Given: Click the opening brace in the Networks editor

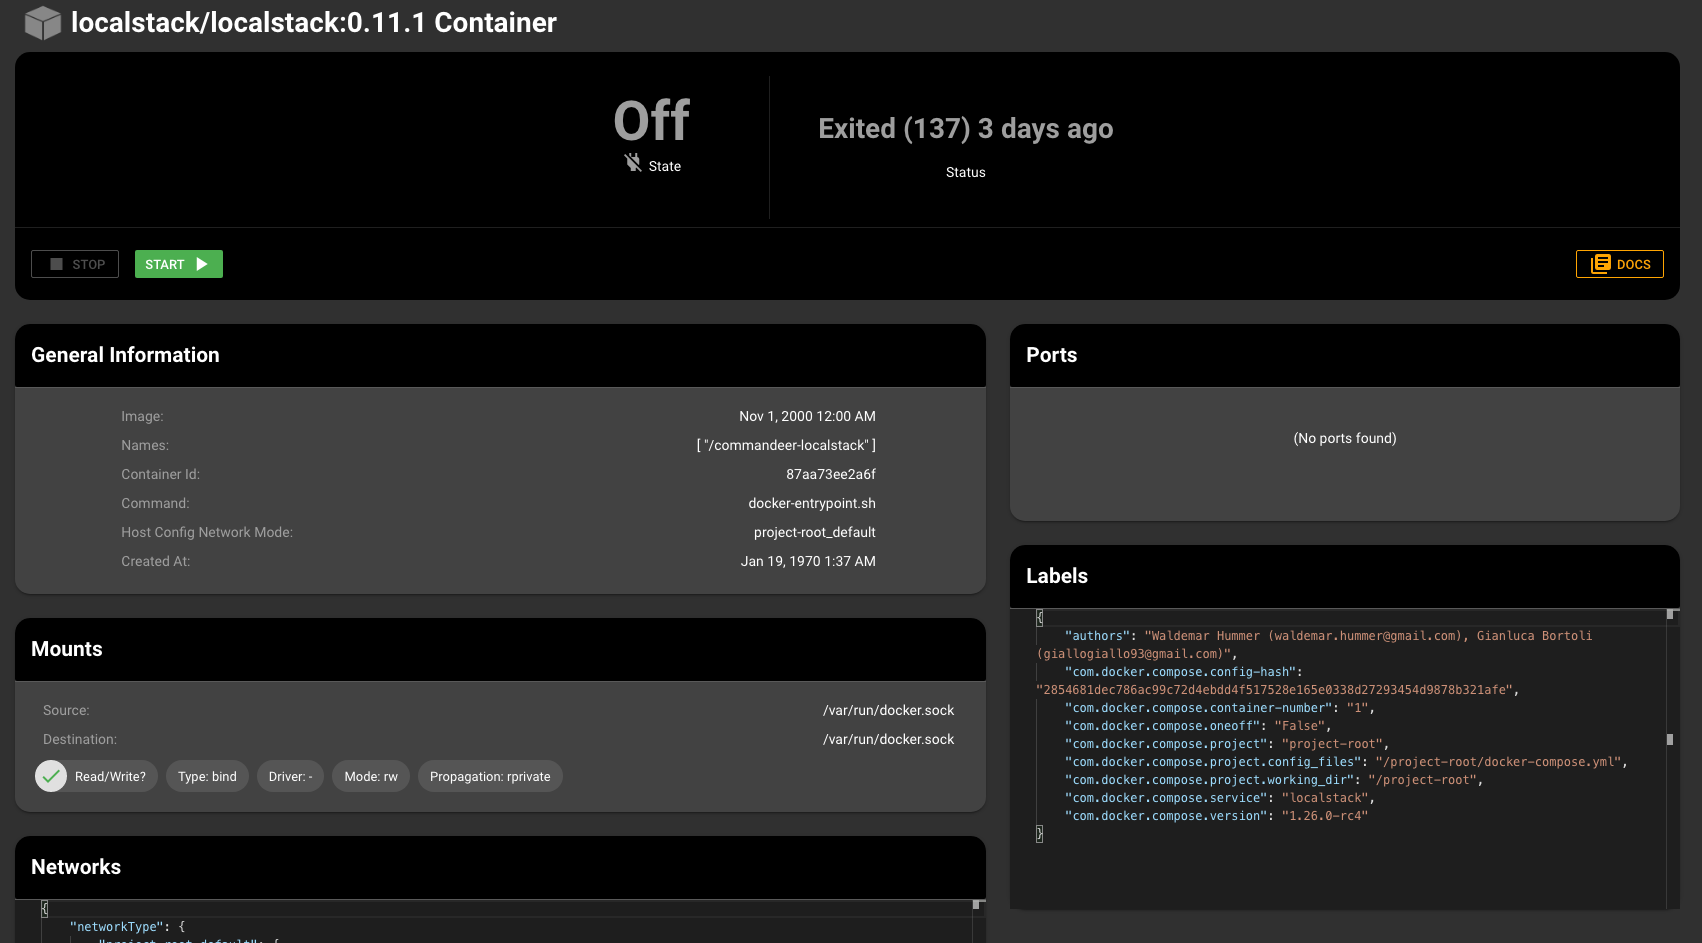Looking at the screenshot, I should coord(45,909).
